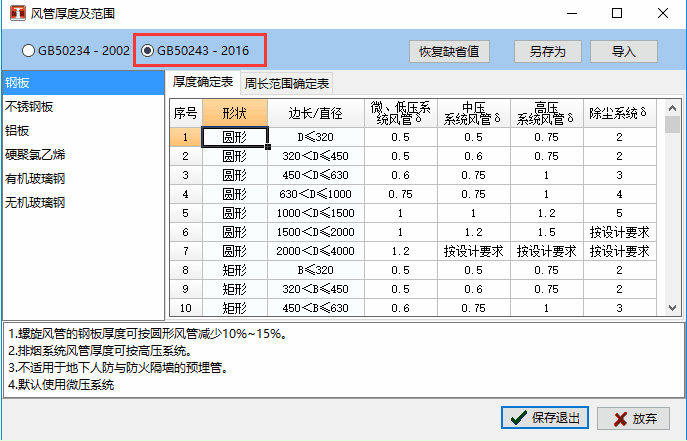This screenshot has height=441, width=687.
Task: Click the 另存为 button
Action: pyautogui.click(x=547, y=51)
